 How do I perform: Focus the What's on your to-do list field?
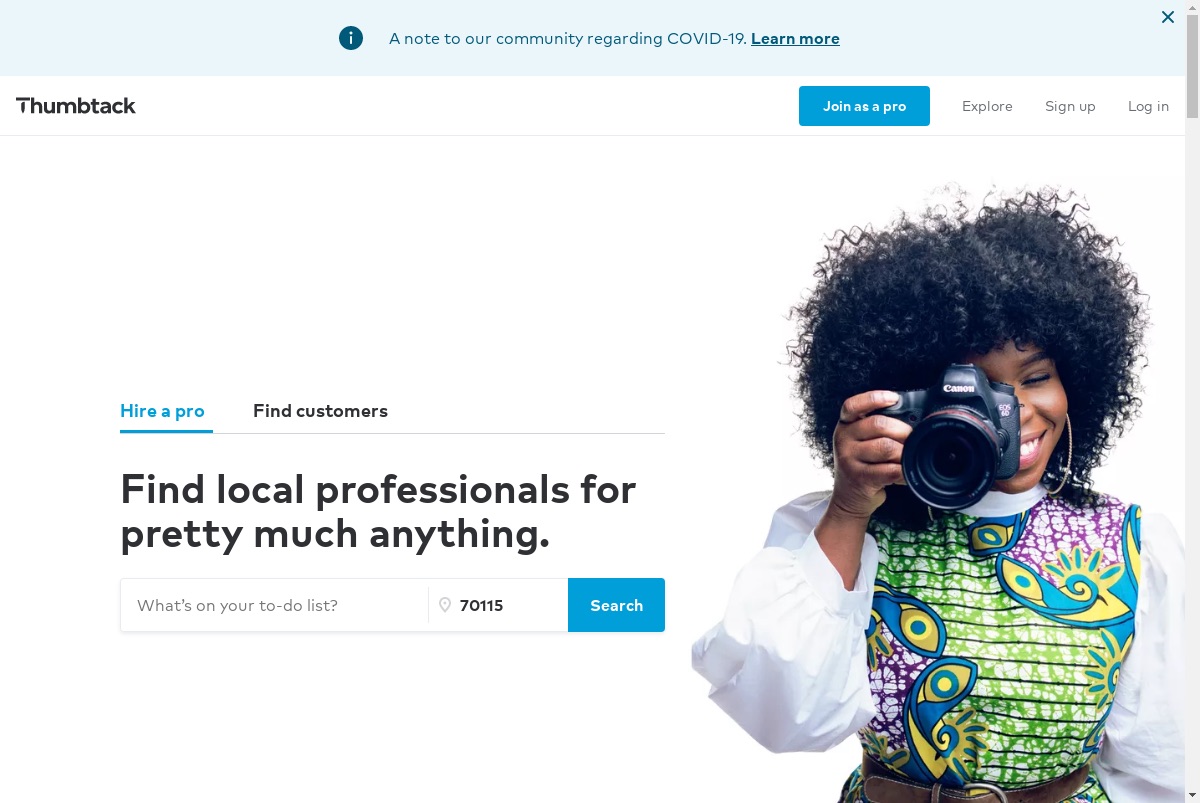tap(275, 605)
